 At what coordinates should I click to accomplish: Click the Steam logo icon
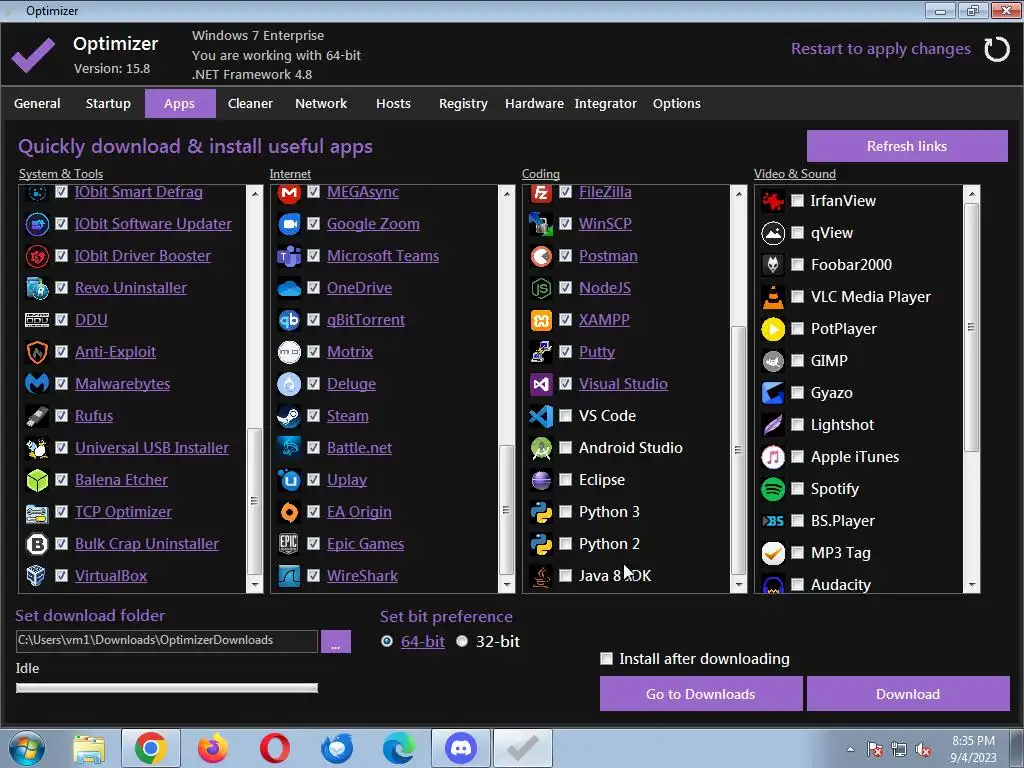click(x=289, y=416)
